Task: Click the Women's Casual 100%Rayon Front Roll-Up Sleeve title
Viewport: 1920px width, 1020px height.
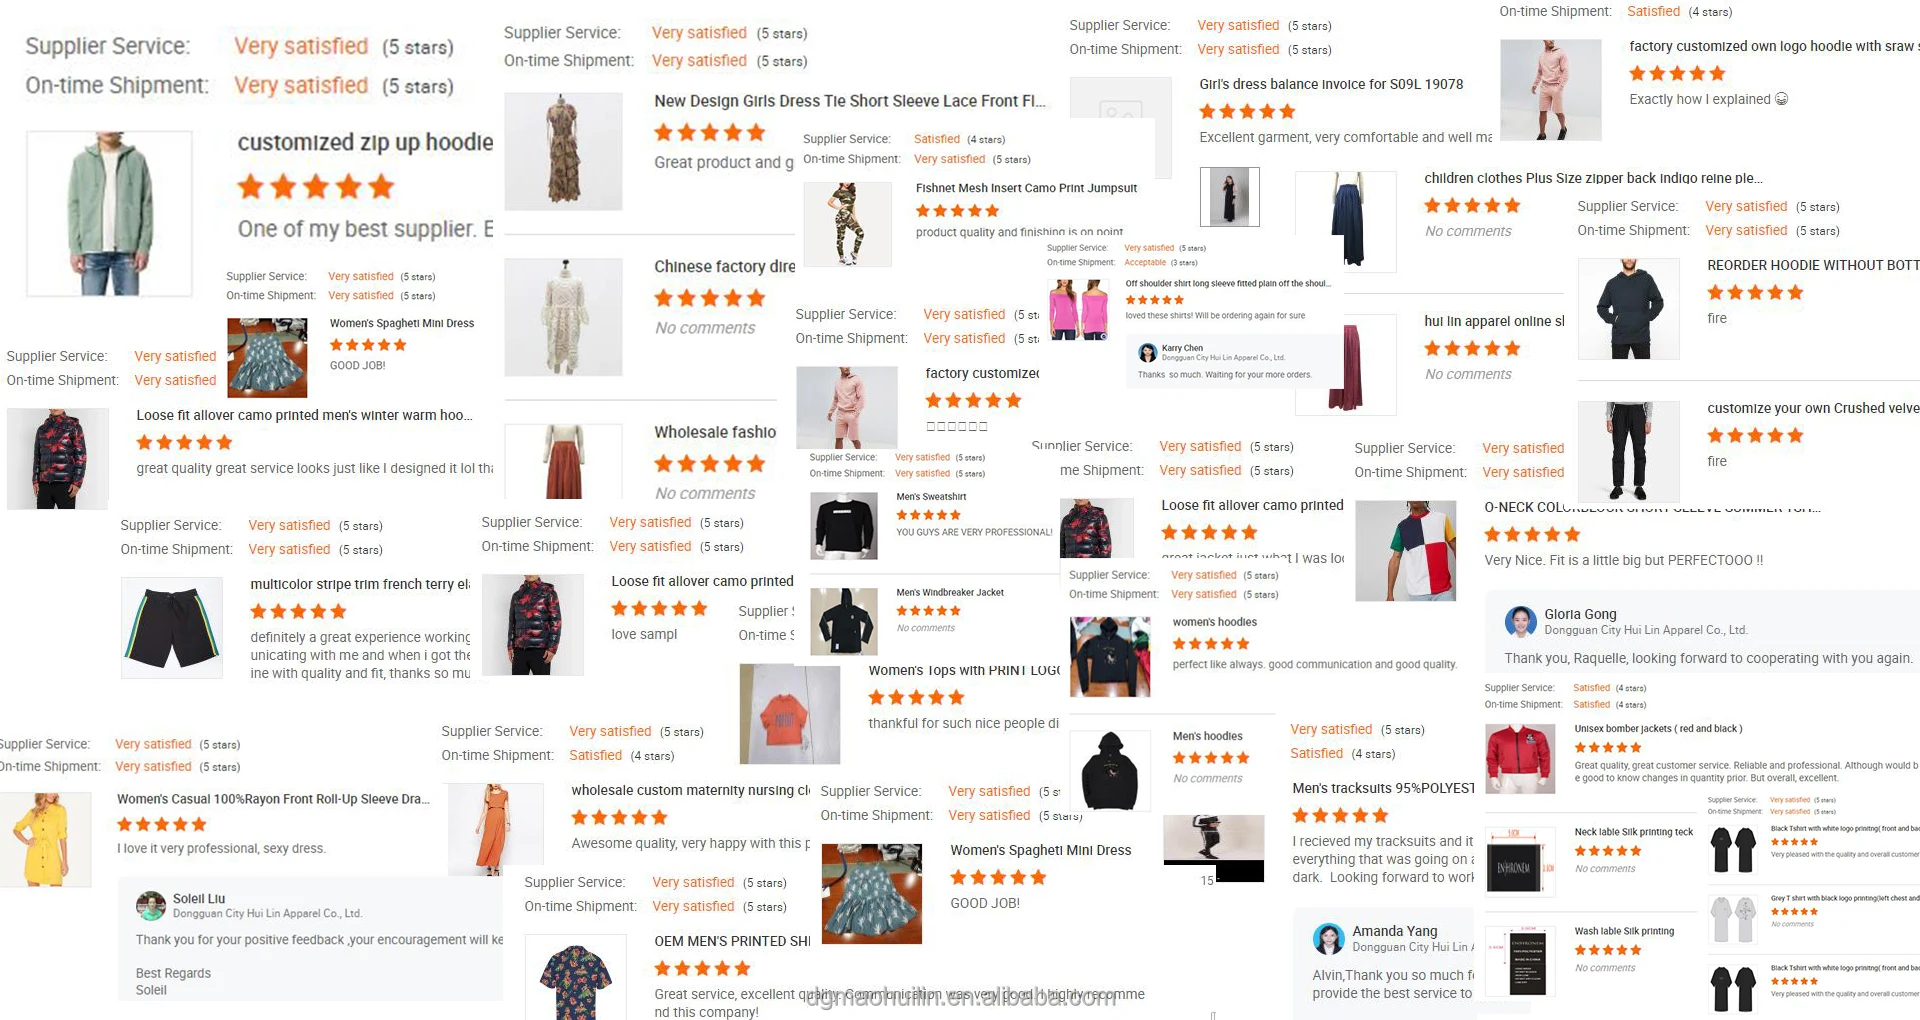Action: [273, 799]
